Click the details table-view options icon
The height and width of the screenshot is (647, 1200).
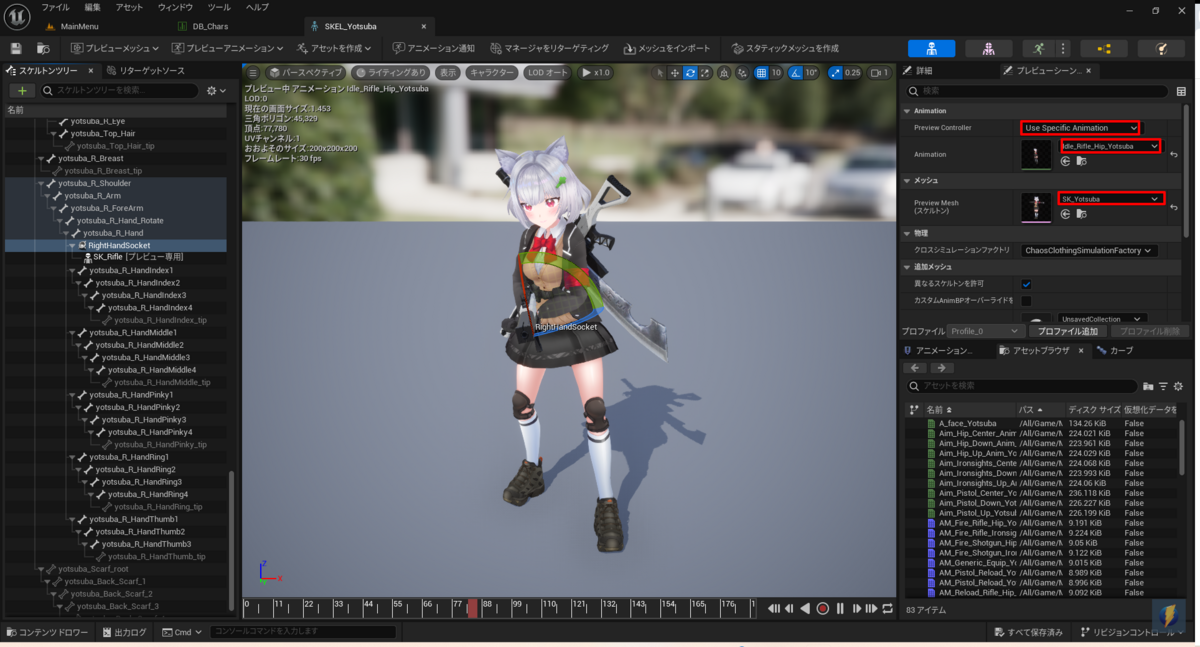click(x=1181, y=91)
